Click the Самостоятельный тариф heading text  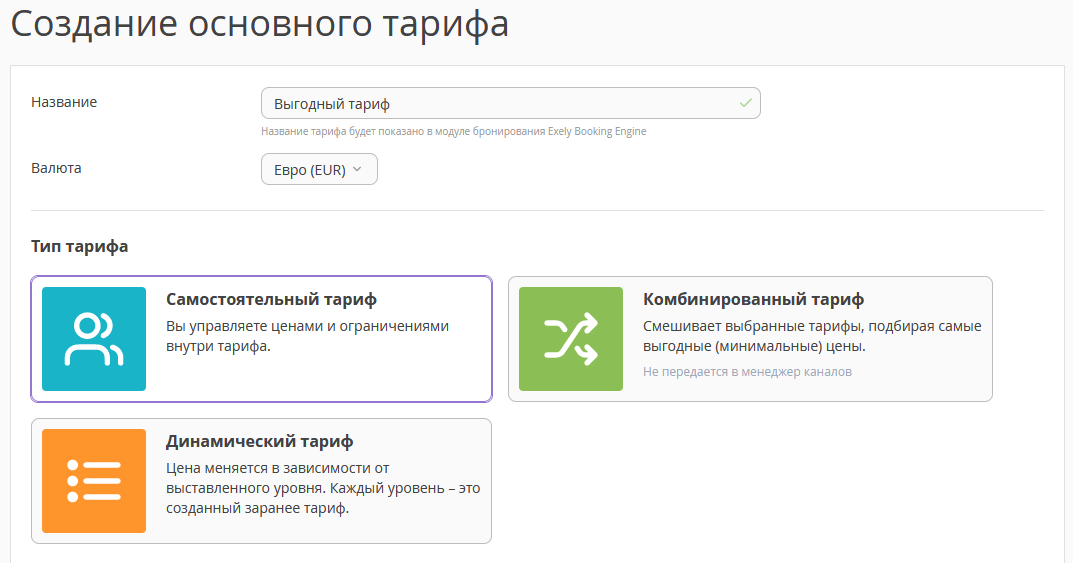pos(271,300)
